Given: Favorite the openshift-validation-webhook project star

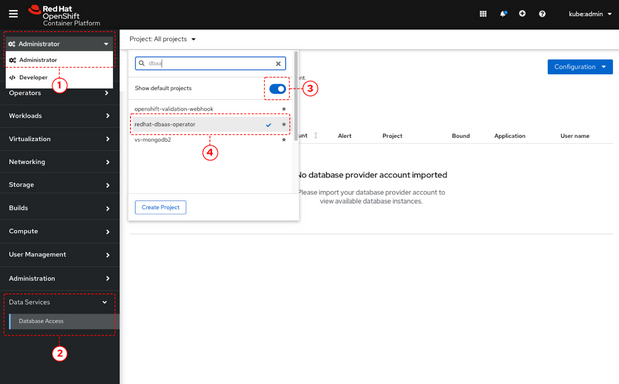Looking at the screenshot, I should point(283,109).
